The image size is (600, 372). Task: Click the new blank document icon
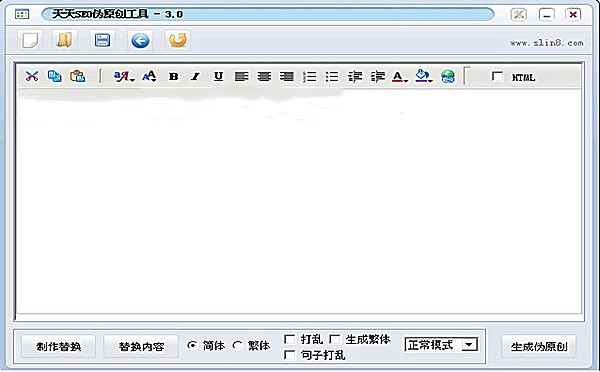click(30, 40)
